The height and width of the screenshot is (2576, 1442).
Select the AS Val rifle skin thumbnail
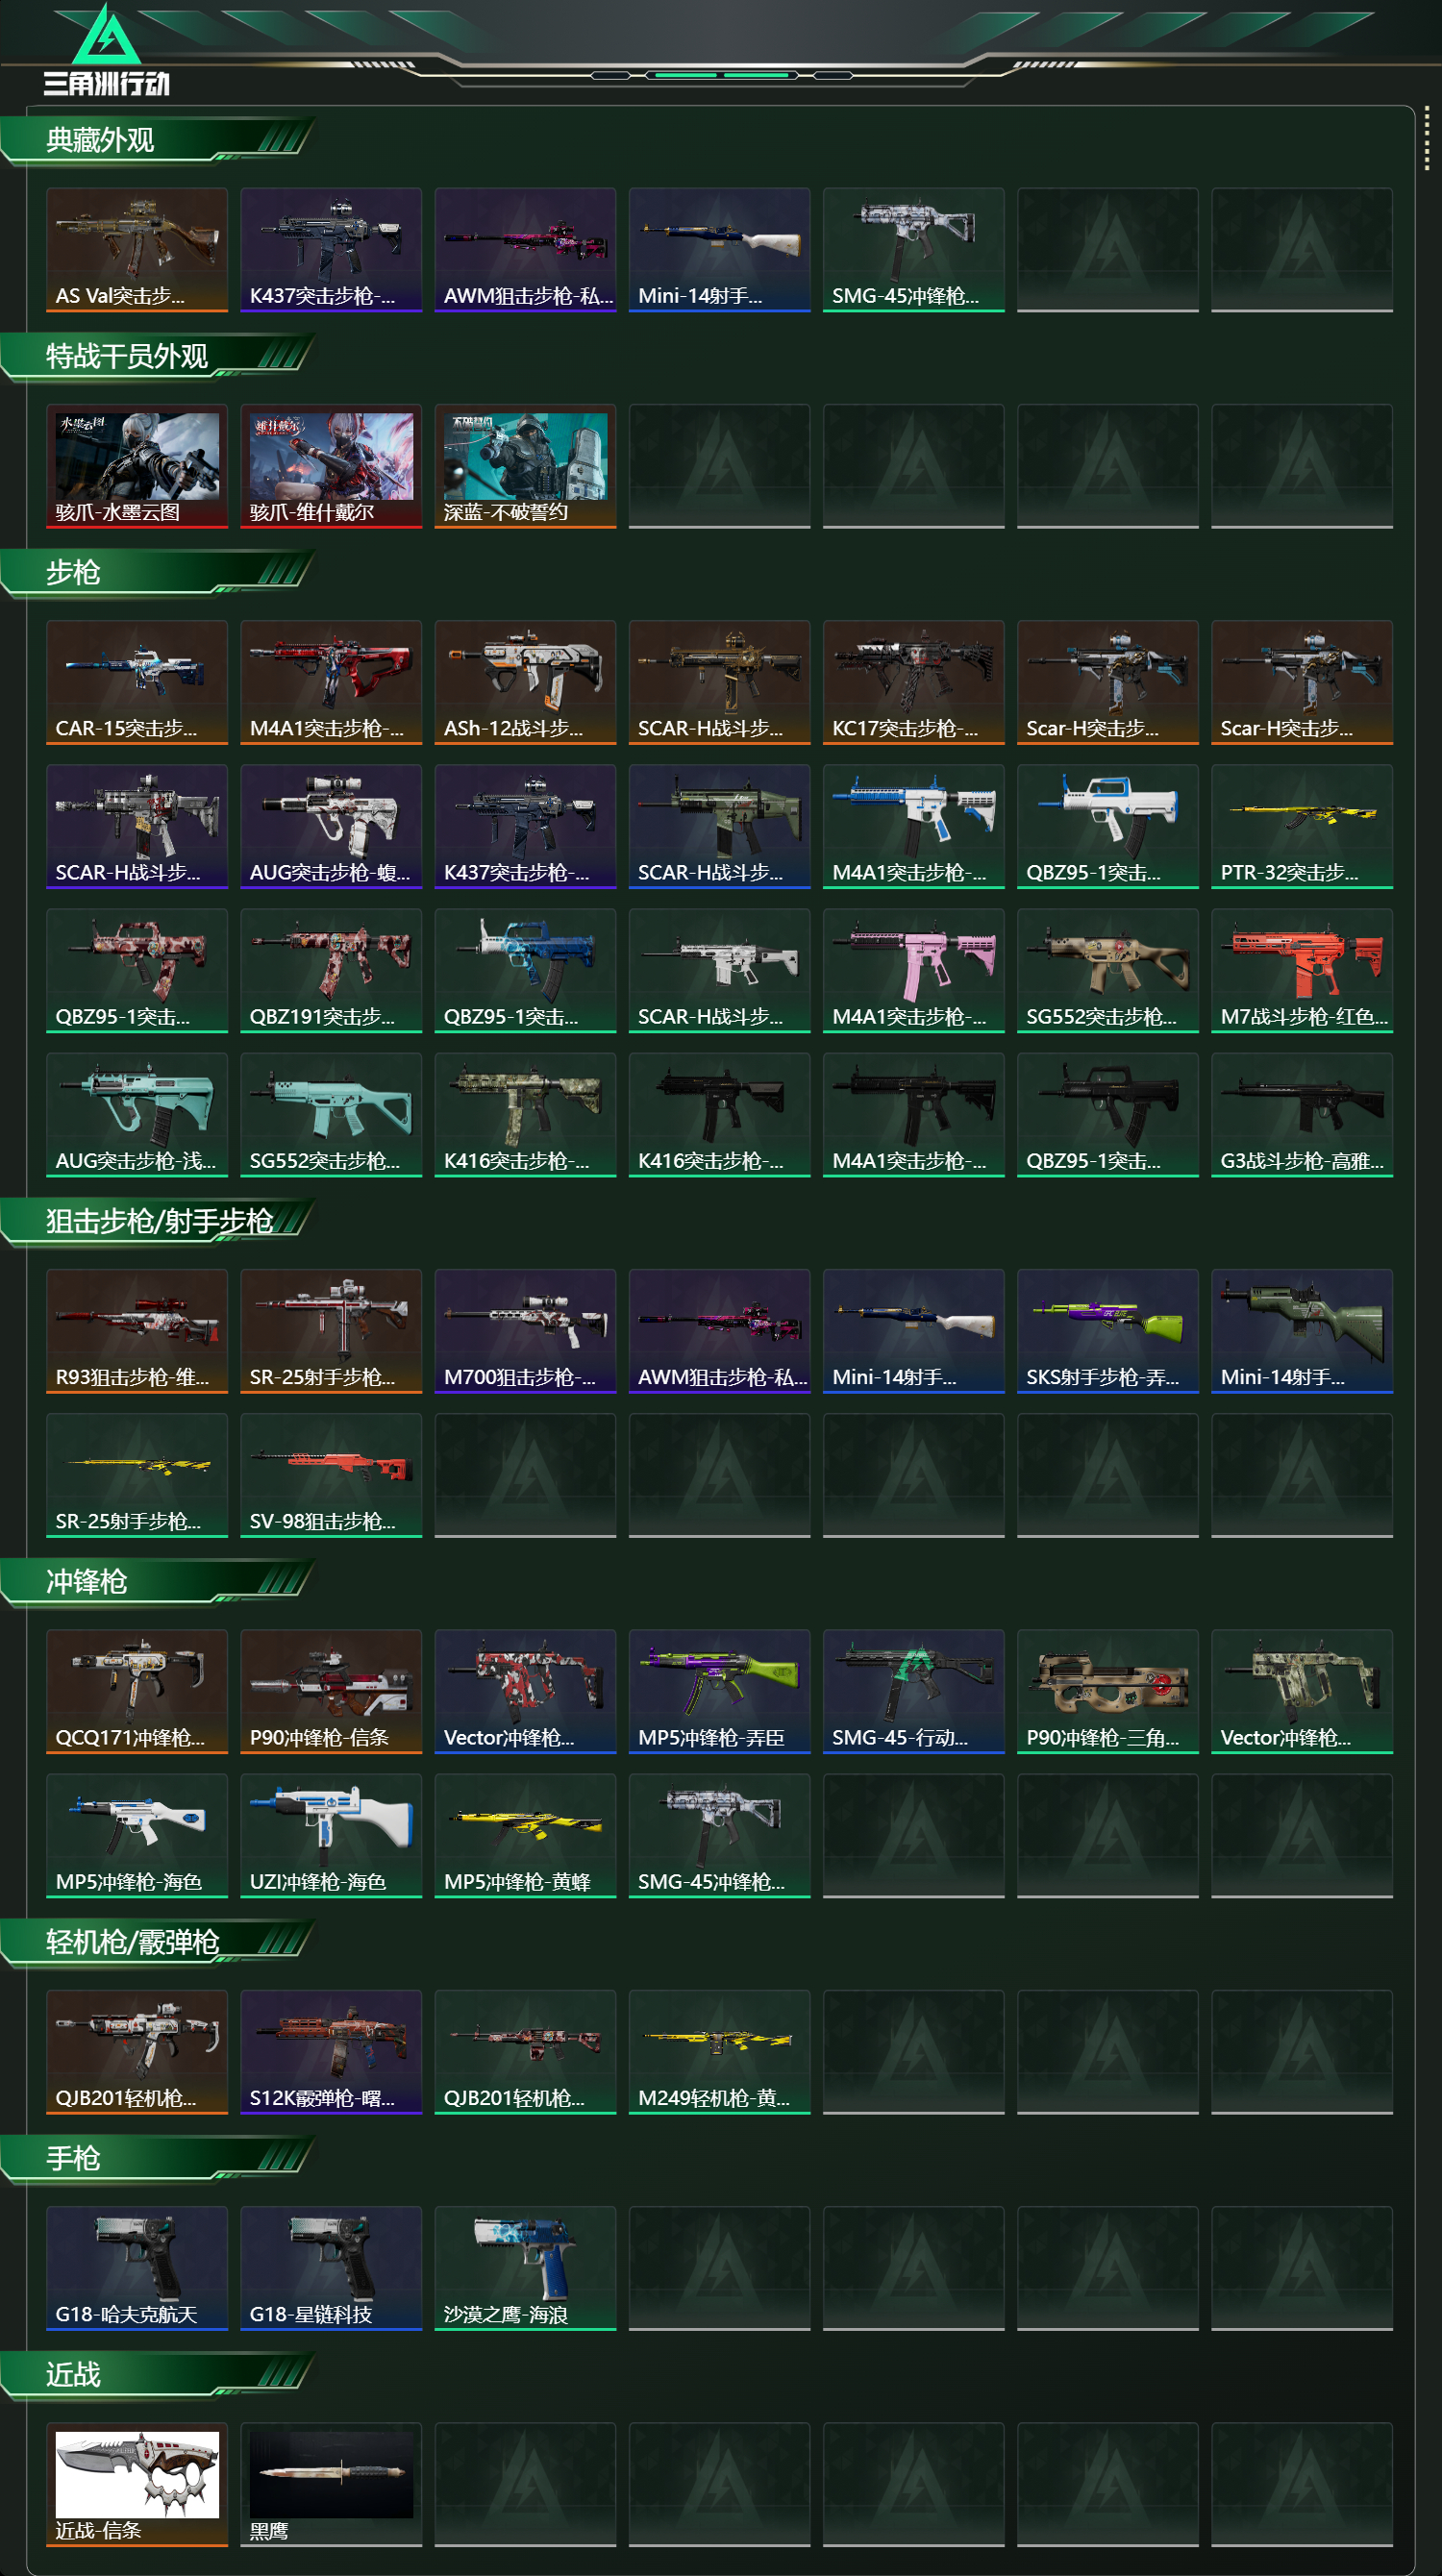click(137, 250)
